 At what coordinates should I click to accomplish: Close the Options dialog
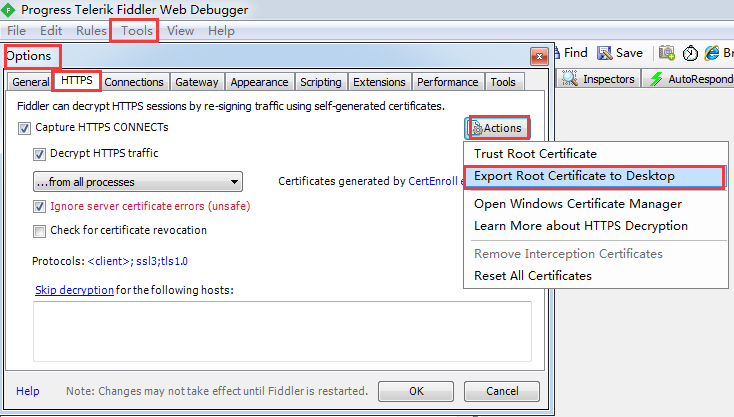(539, 57)
